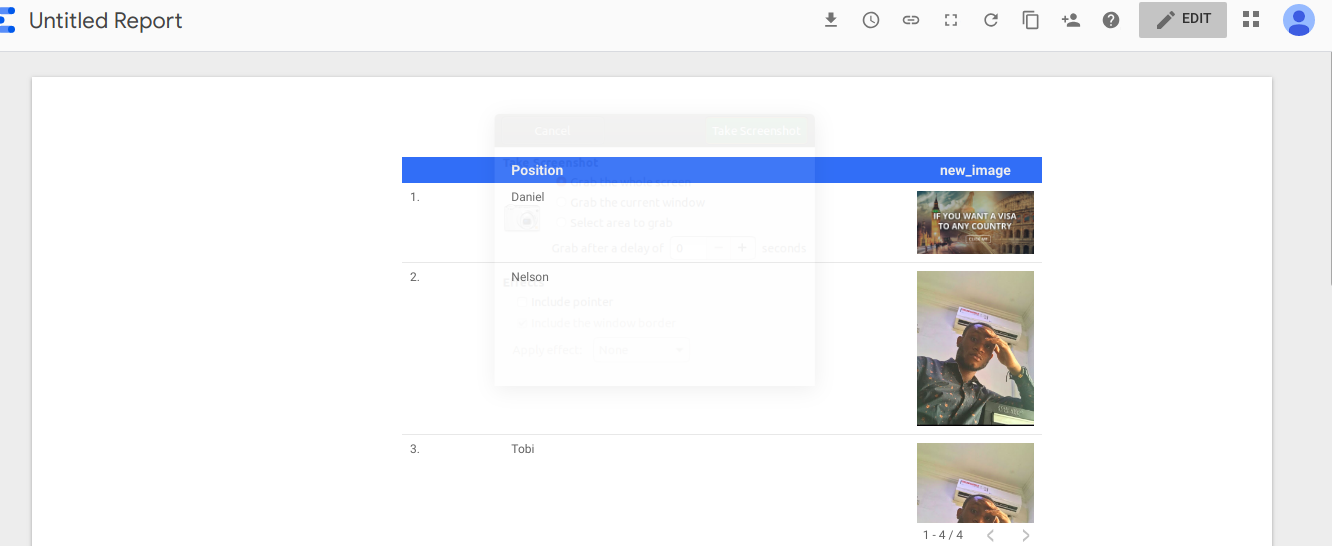1332x546 pixels.
Task: Click the photo thumbnail in Nelson's row
Action: point(975,348)
